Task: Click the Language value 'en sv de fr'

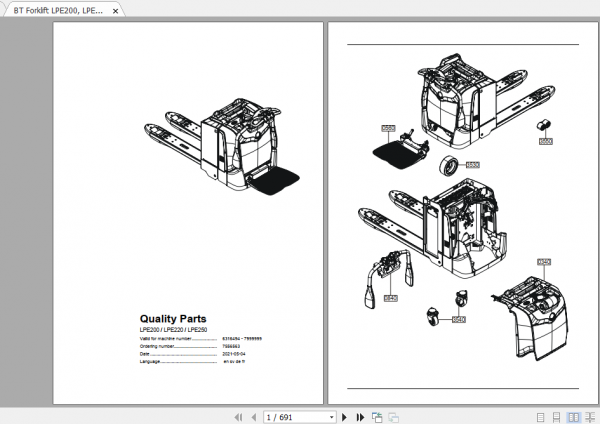Action: click(x=234, y=362)
